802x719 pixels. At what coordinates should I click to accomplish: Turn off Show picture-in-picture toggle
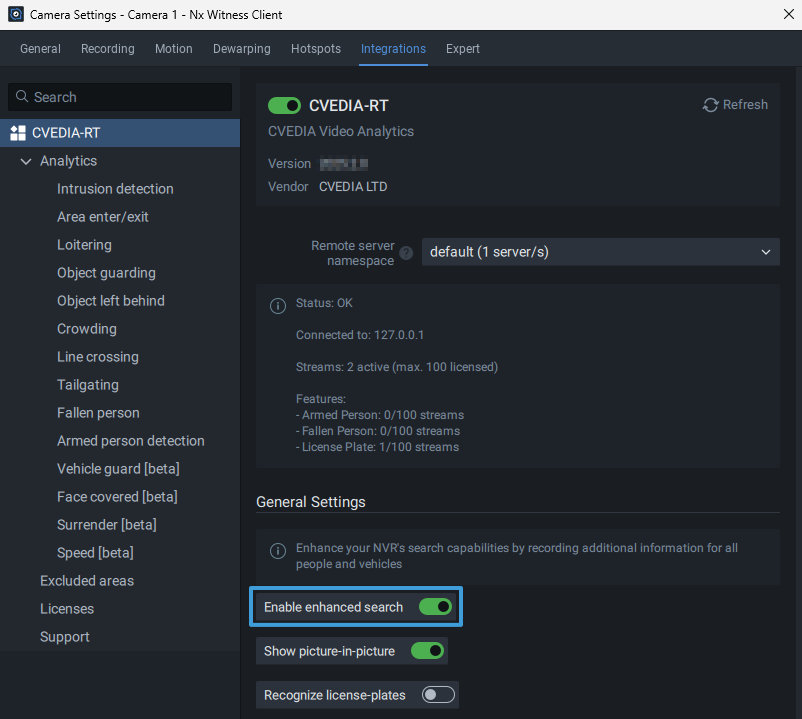(427, 651)
